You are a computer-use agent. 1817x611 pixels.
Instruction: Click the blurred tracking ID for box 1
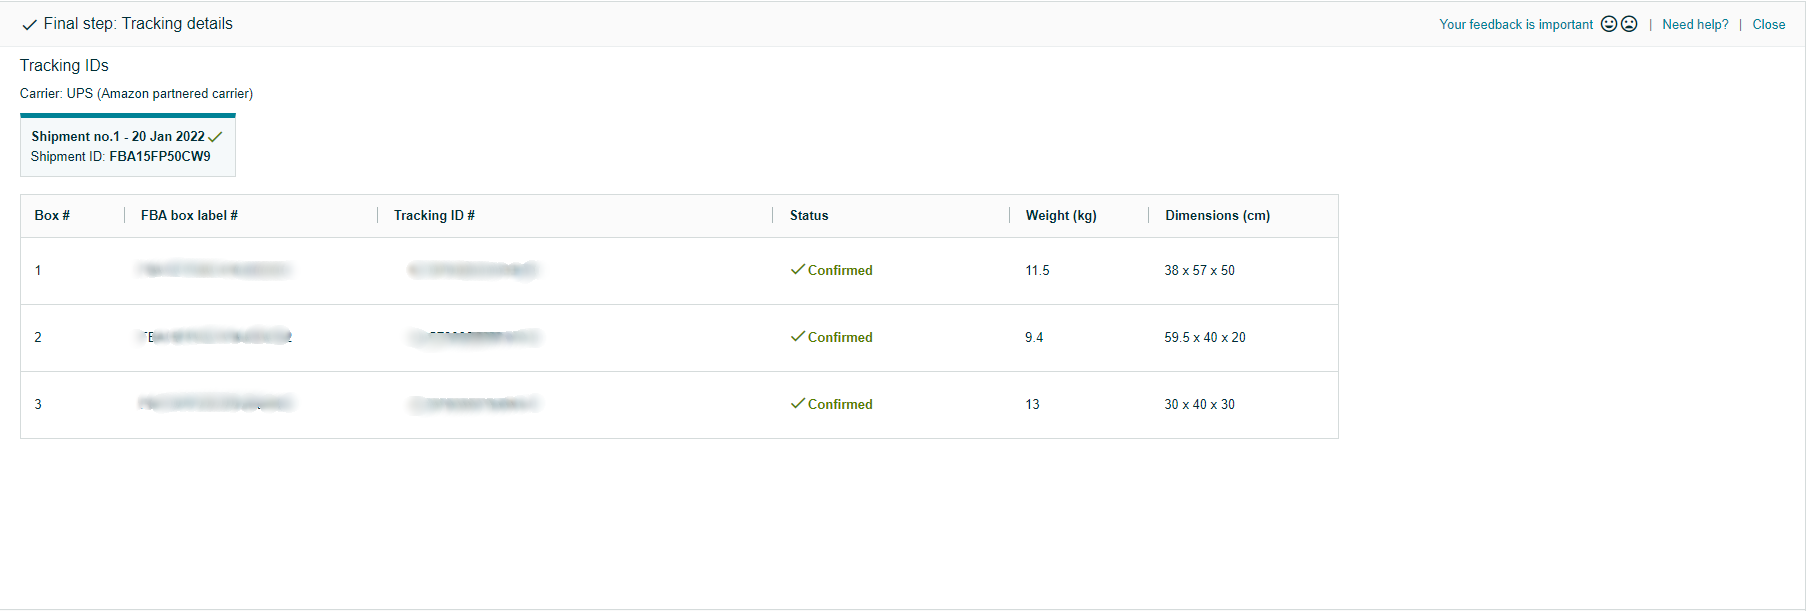[x=473, y=270]
